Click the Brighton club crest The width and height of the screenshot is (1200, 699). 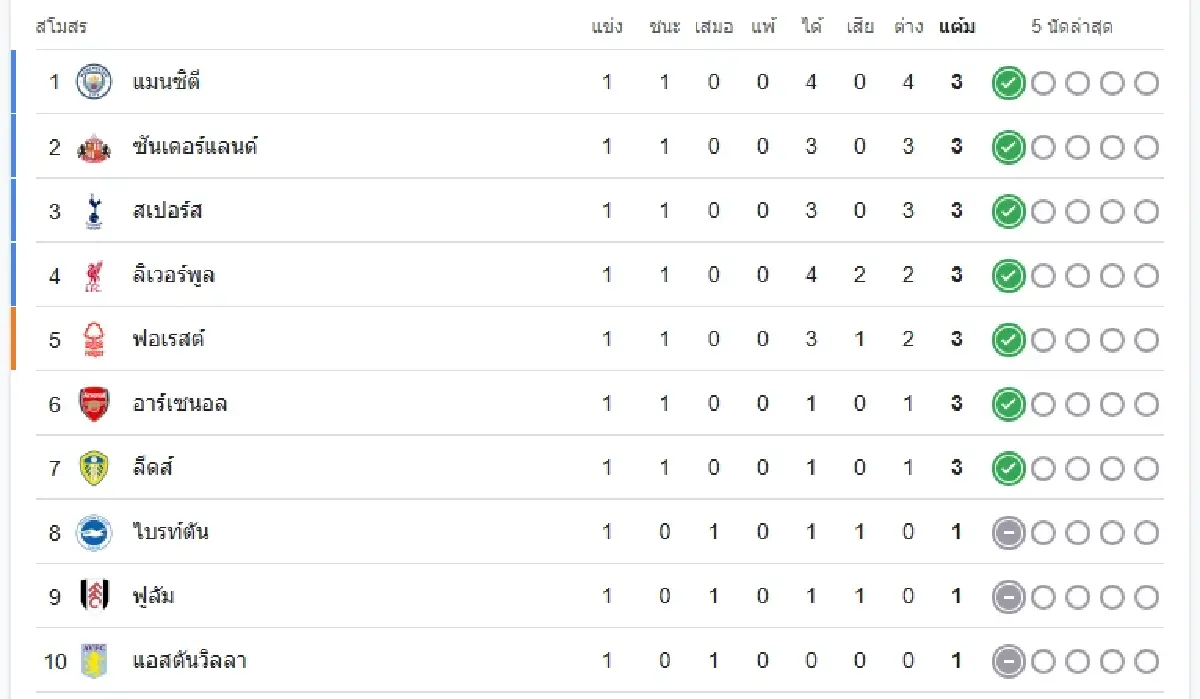pos(94,532)
